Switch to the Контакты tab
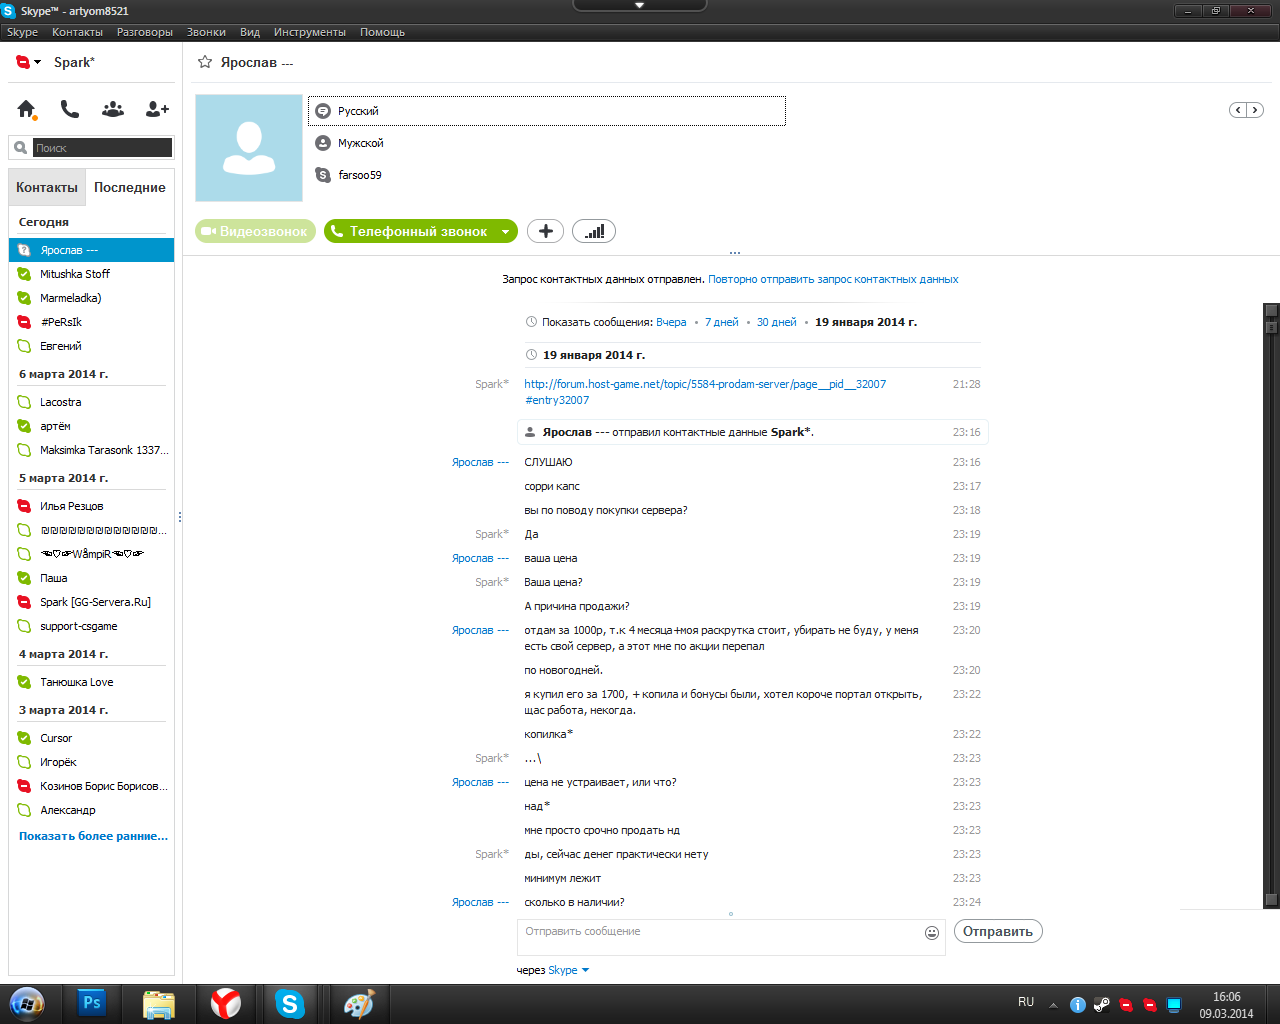1280x1024 pixels. (x=47, y=187)
